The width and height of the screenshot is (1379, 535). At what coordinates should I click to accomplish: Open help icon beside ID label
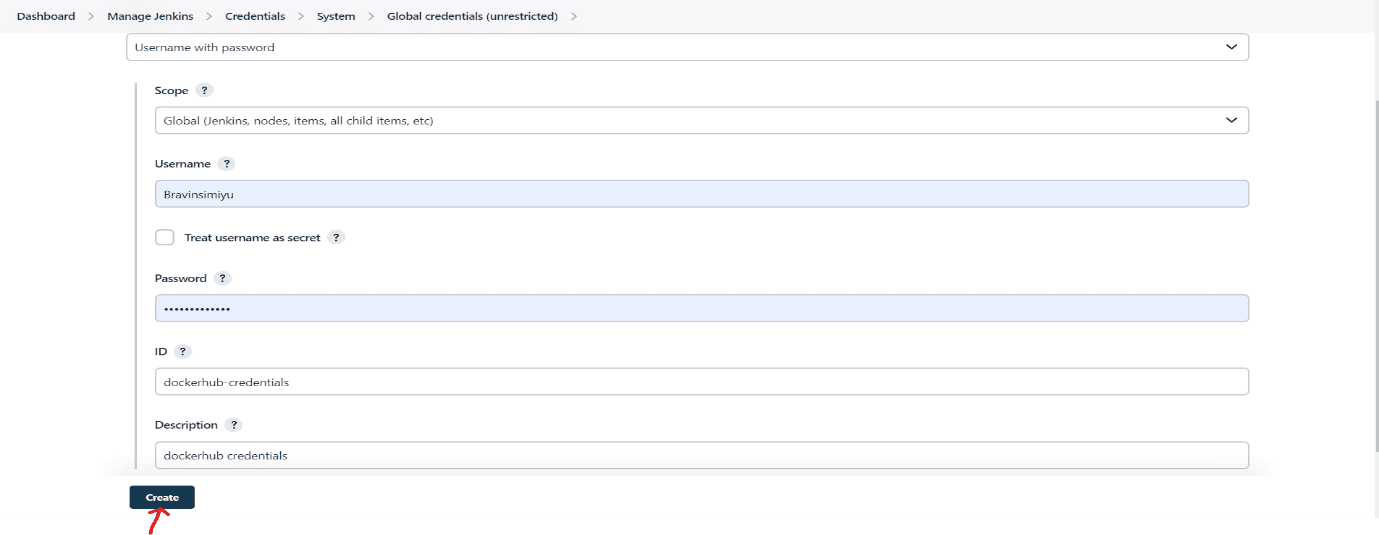(182, 352)
